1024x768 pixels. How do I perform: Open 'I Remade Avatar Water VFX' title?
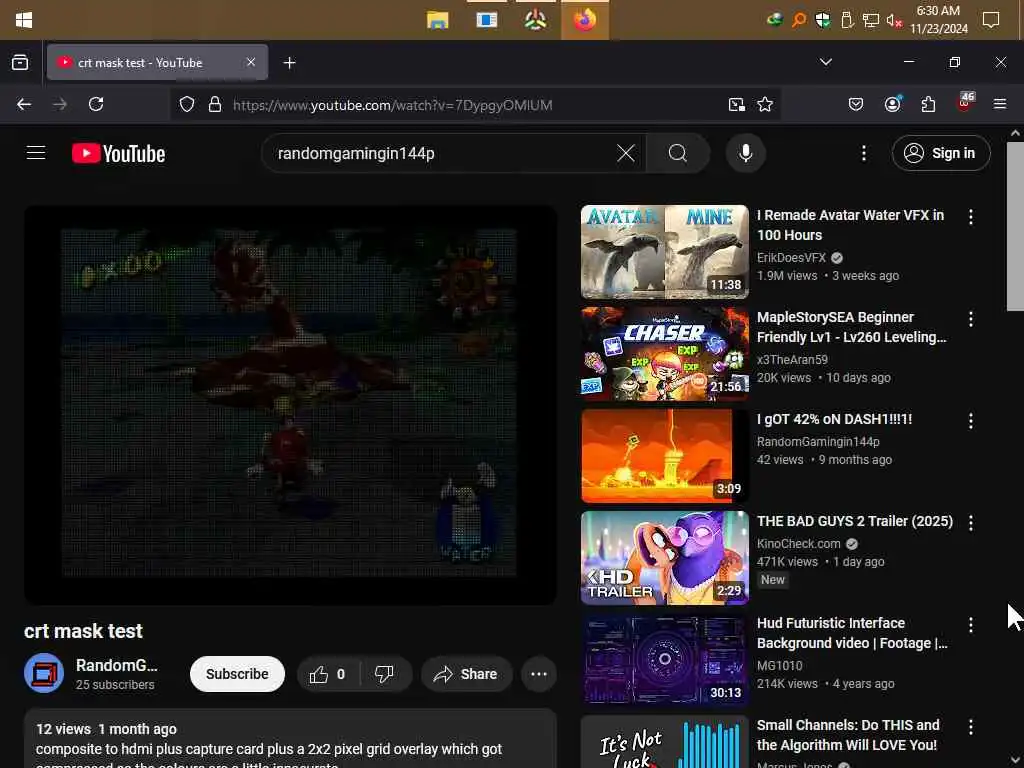850,225
